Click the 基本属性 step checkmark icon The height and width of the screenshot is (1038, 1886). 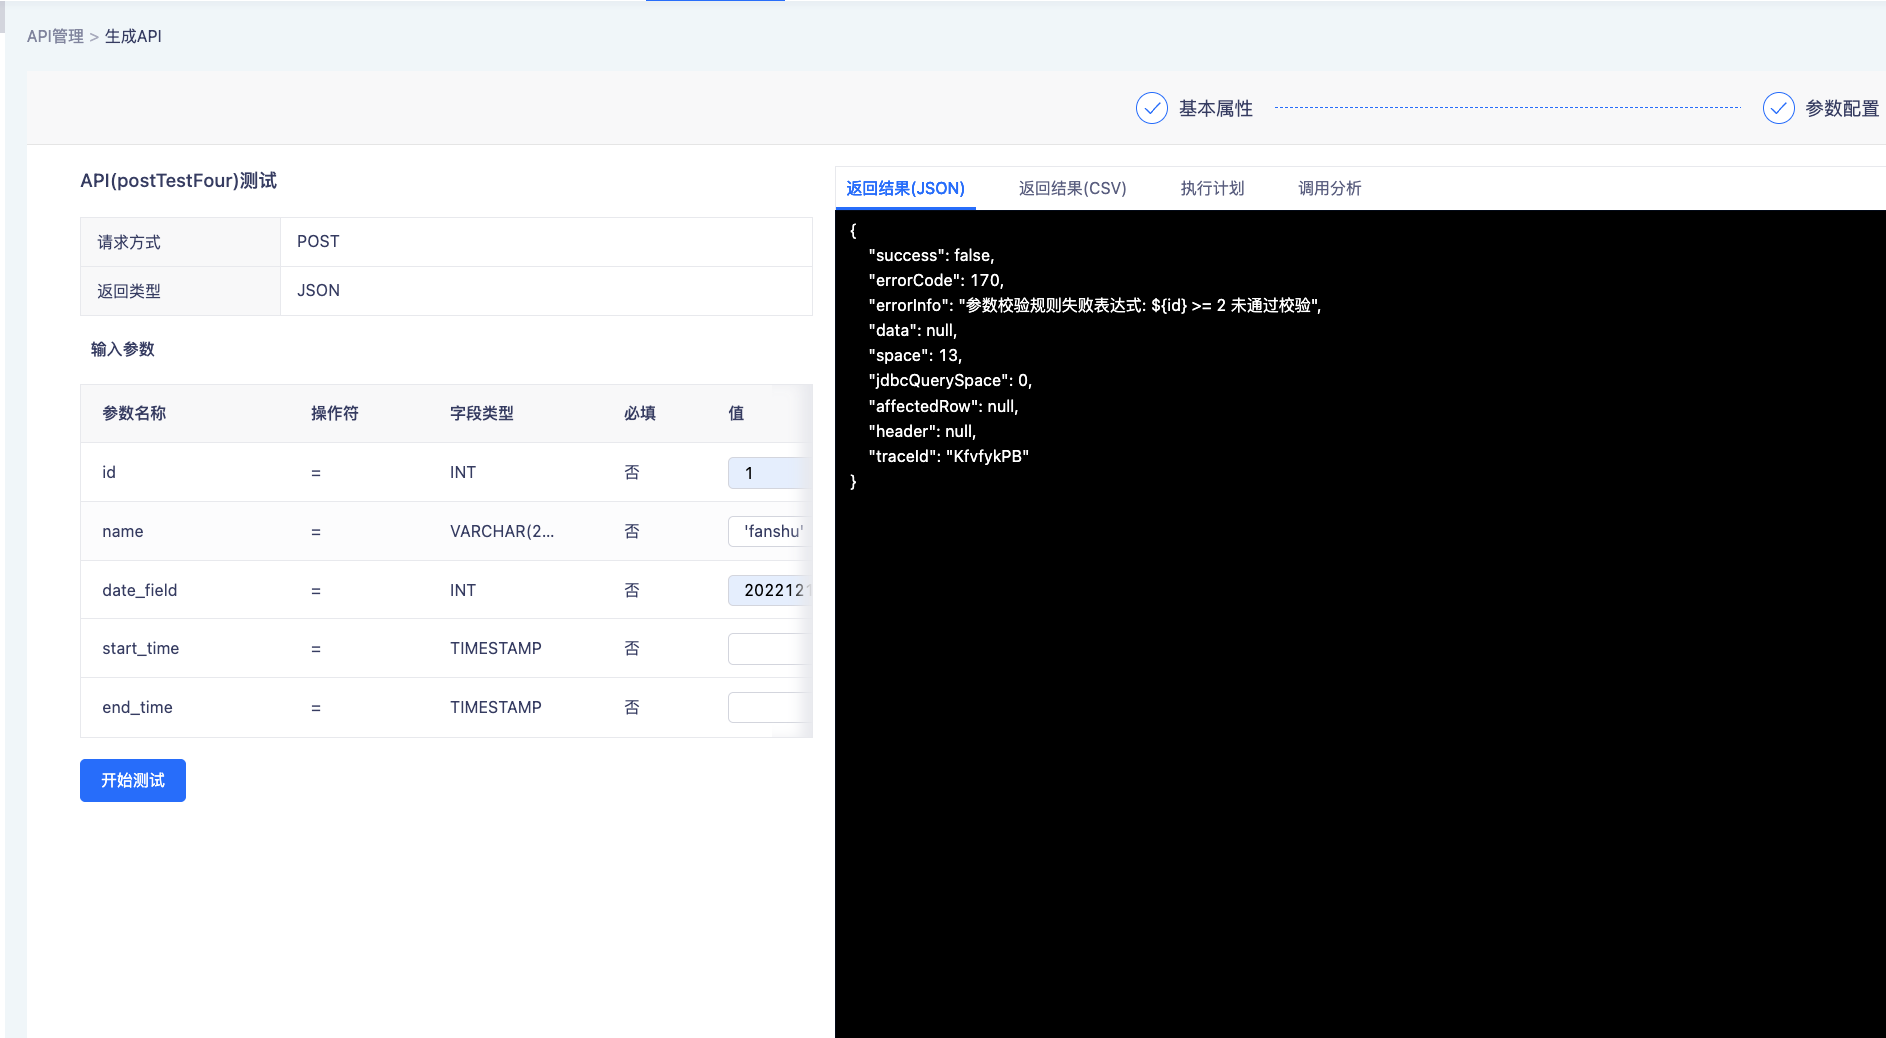coord(1151,108)
